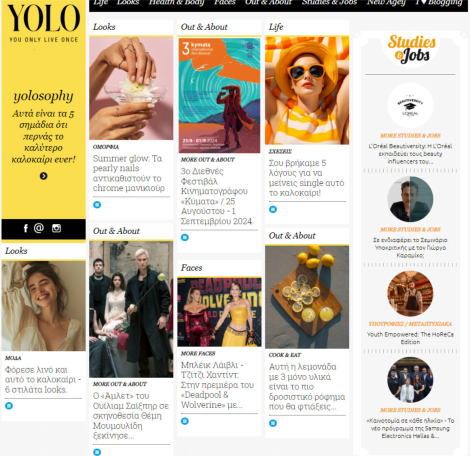Open the MORE STUDIES & JOBS link under L'Oréal logo
This screenshot has height=456, width=470.
[x=410, y=136]
